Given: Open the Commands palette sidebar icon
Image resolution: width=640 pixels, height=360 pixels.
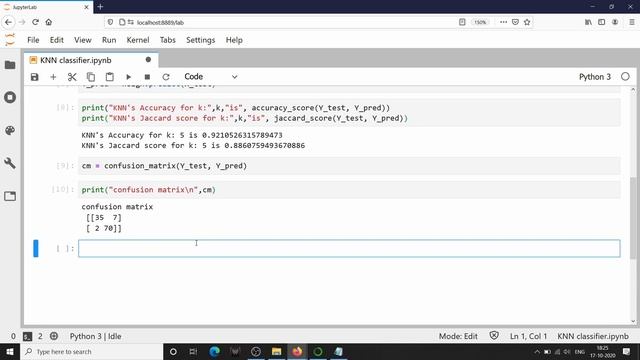Looking at the screenshot, I should pyautogui.click(x=10, y=130).
